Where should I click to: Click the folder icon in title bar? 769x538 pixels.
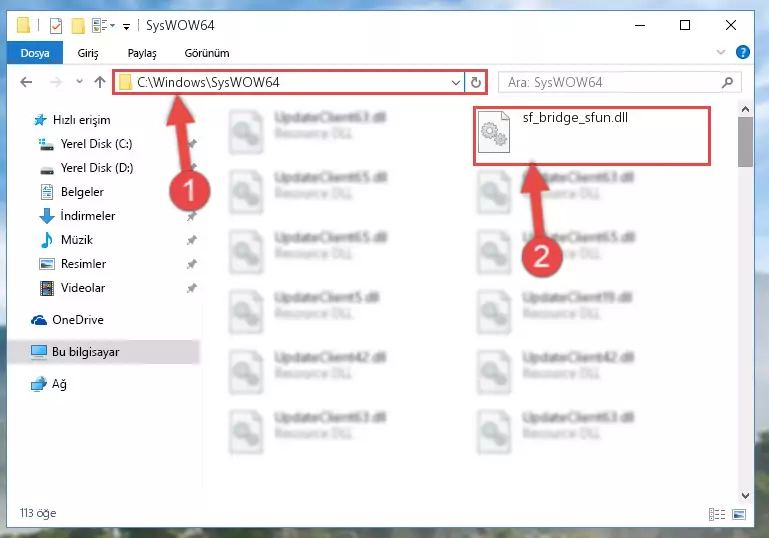(x=24, y=25)
